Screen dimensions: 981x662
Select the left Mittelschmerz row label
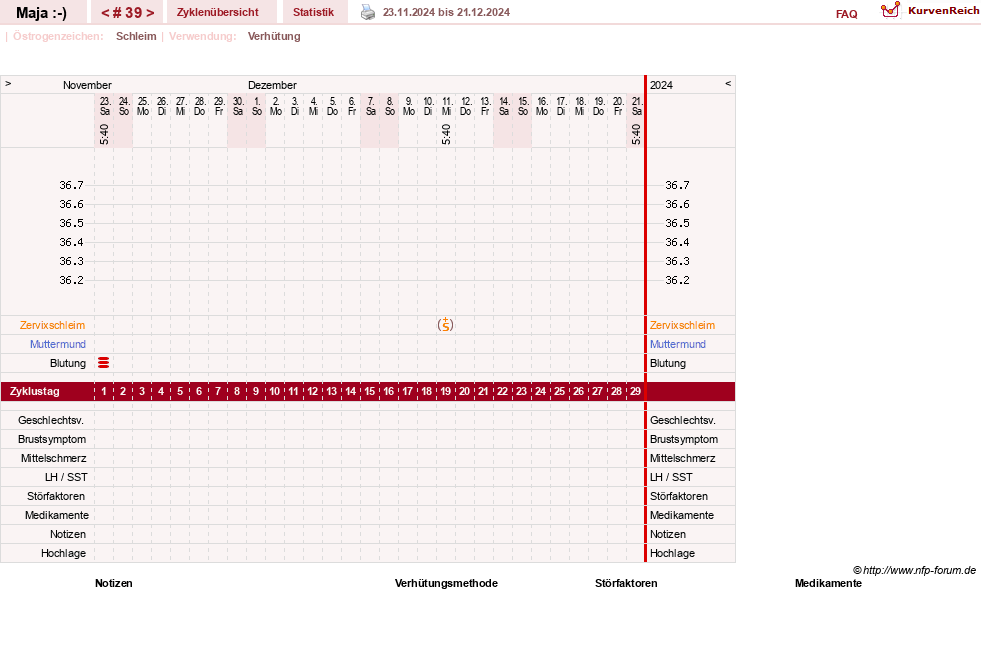54,458
